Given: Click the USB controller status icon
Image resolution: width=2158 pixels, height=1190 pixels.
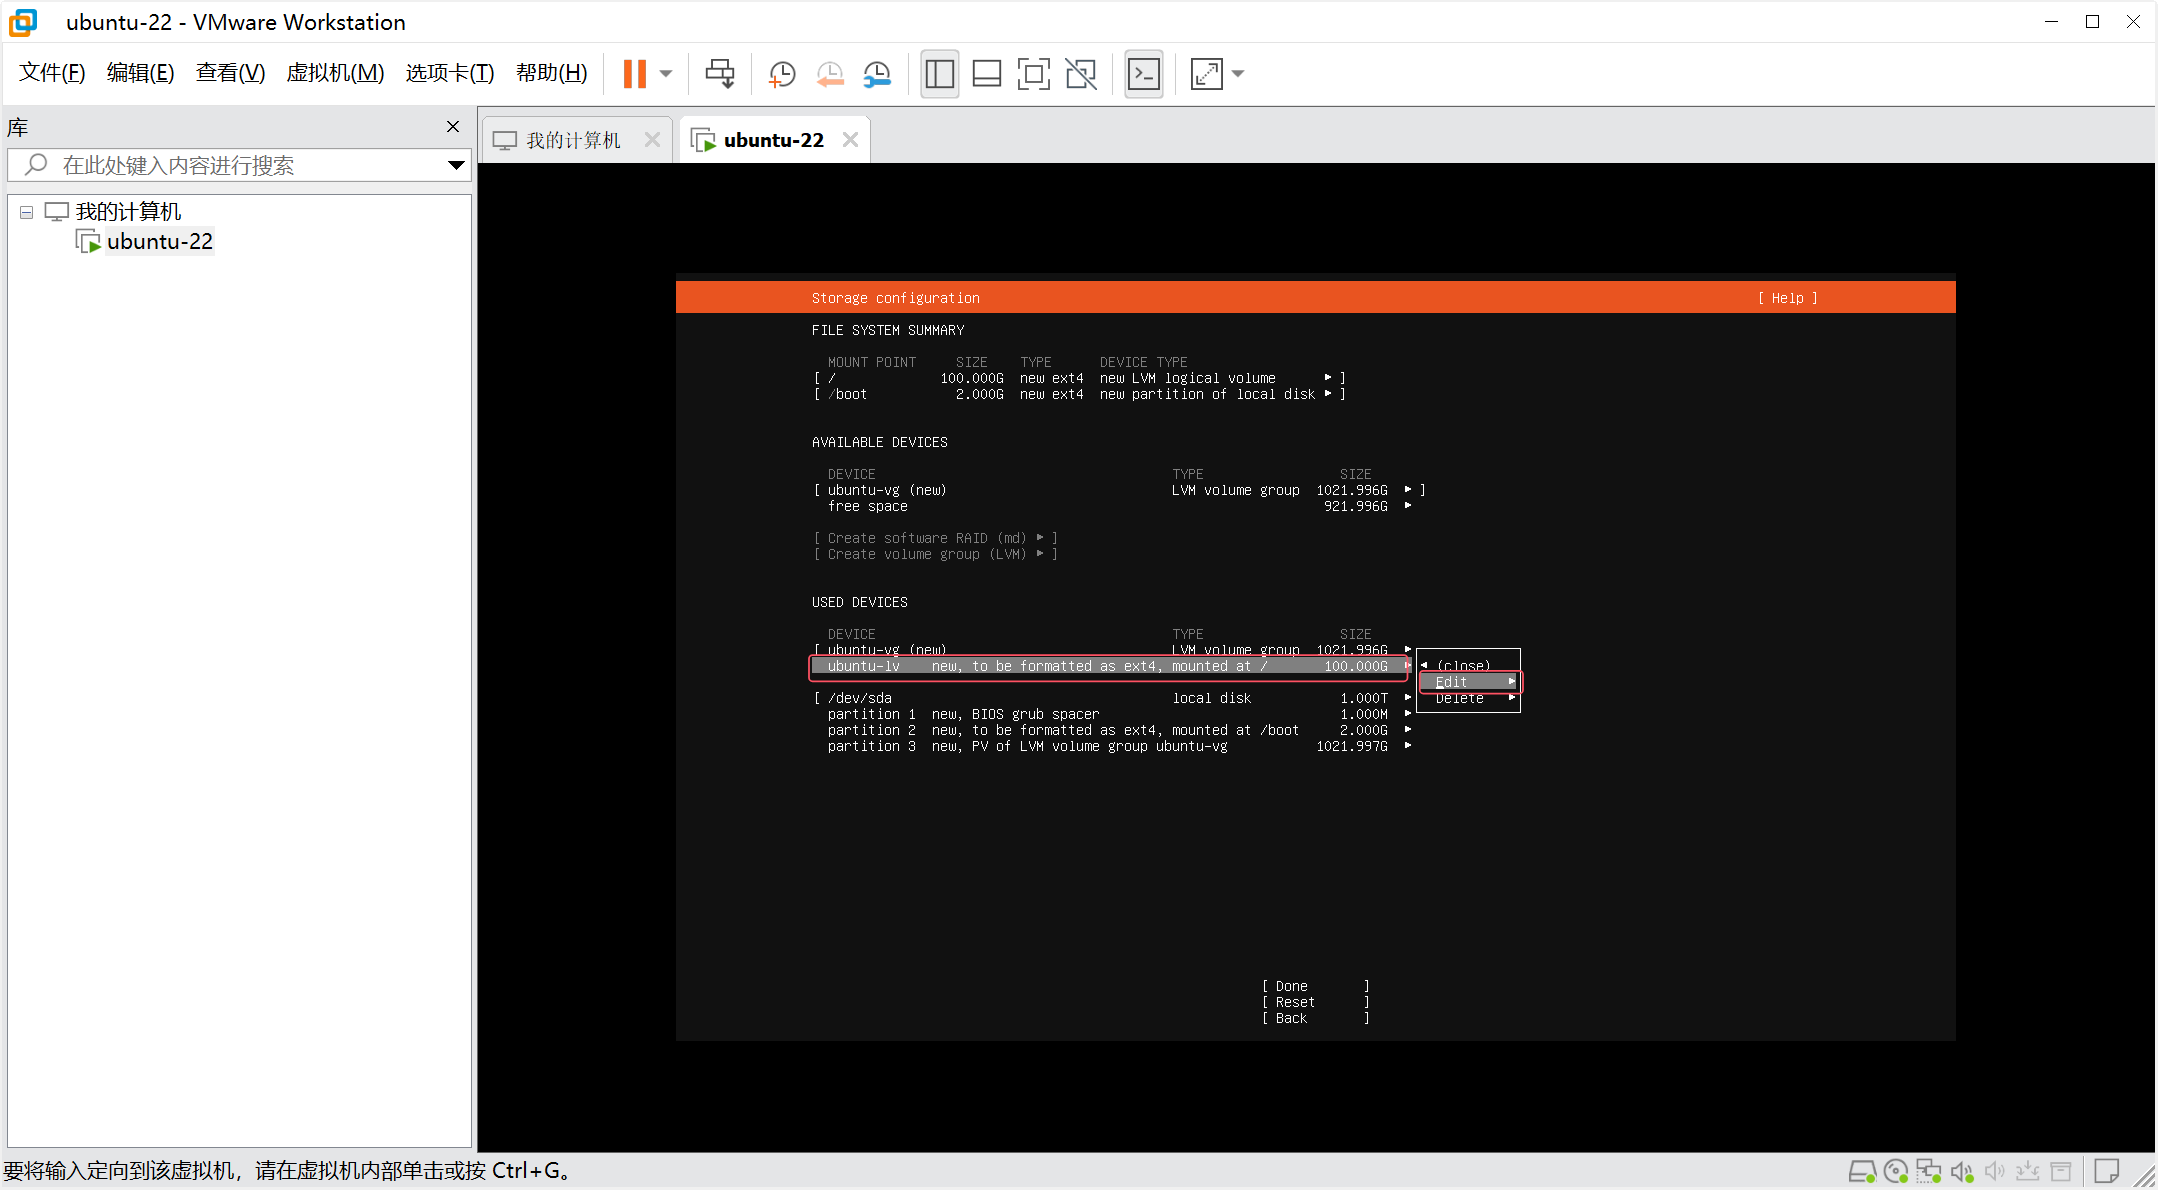Looking at the screenshot, I should click(2028, 1171).
